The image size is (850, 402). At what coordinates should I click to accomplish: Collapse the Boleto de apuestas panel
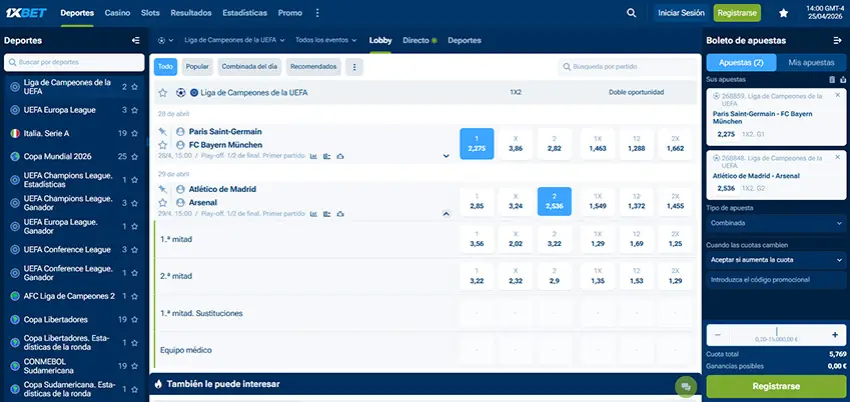tap(838, 41)
